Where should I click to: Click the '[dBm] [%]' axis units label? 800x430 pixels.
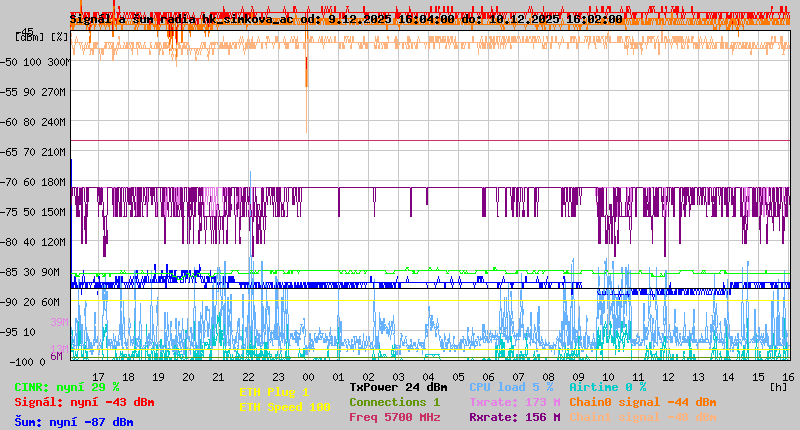click(x=41, y=37)
